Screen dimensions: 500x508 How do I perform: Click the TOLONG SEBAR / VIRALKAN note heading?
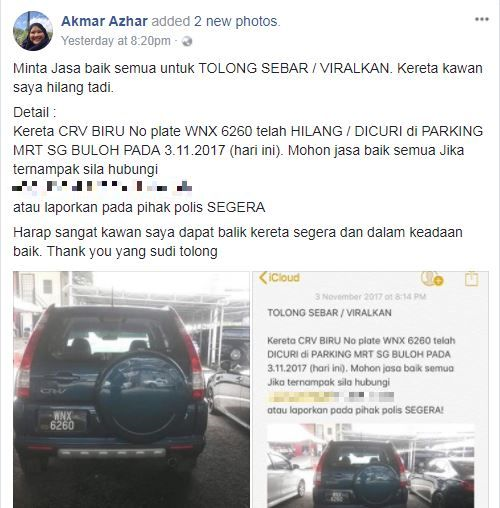pos(329,313)
